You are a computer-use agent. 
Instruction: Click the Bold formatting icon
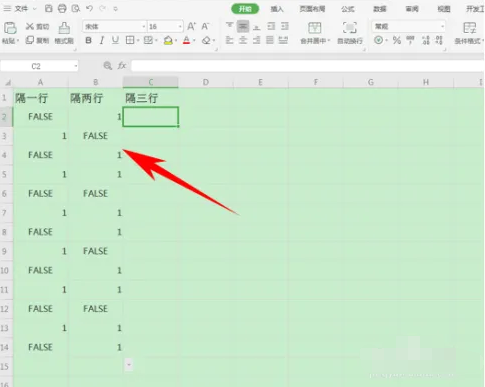click(x=88, y=40)
